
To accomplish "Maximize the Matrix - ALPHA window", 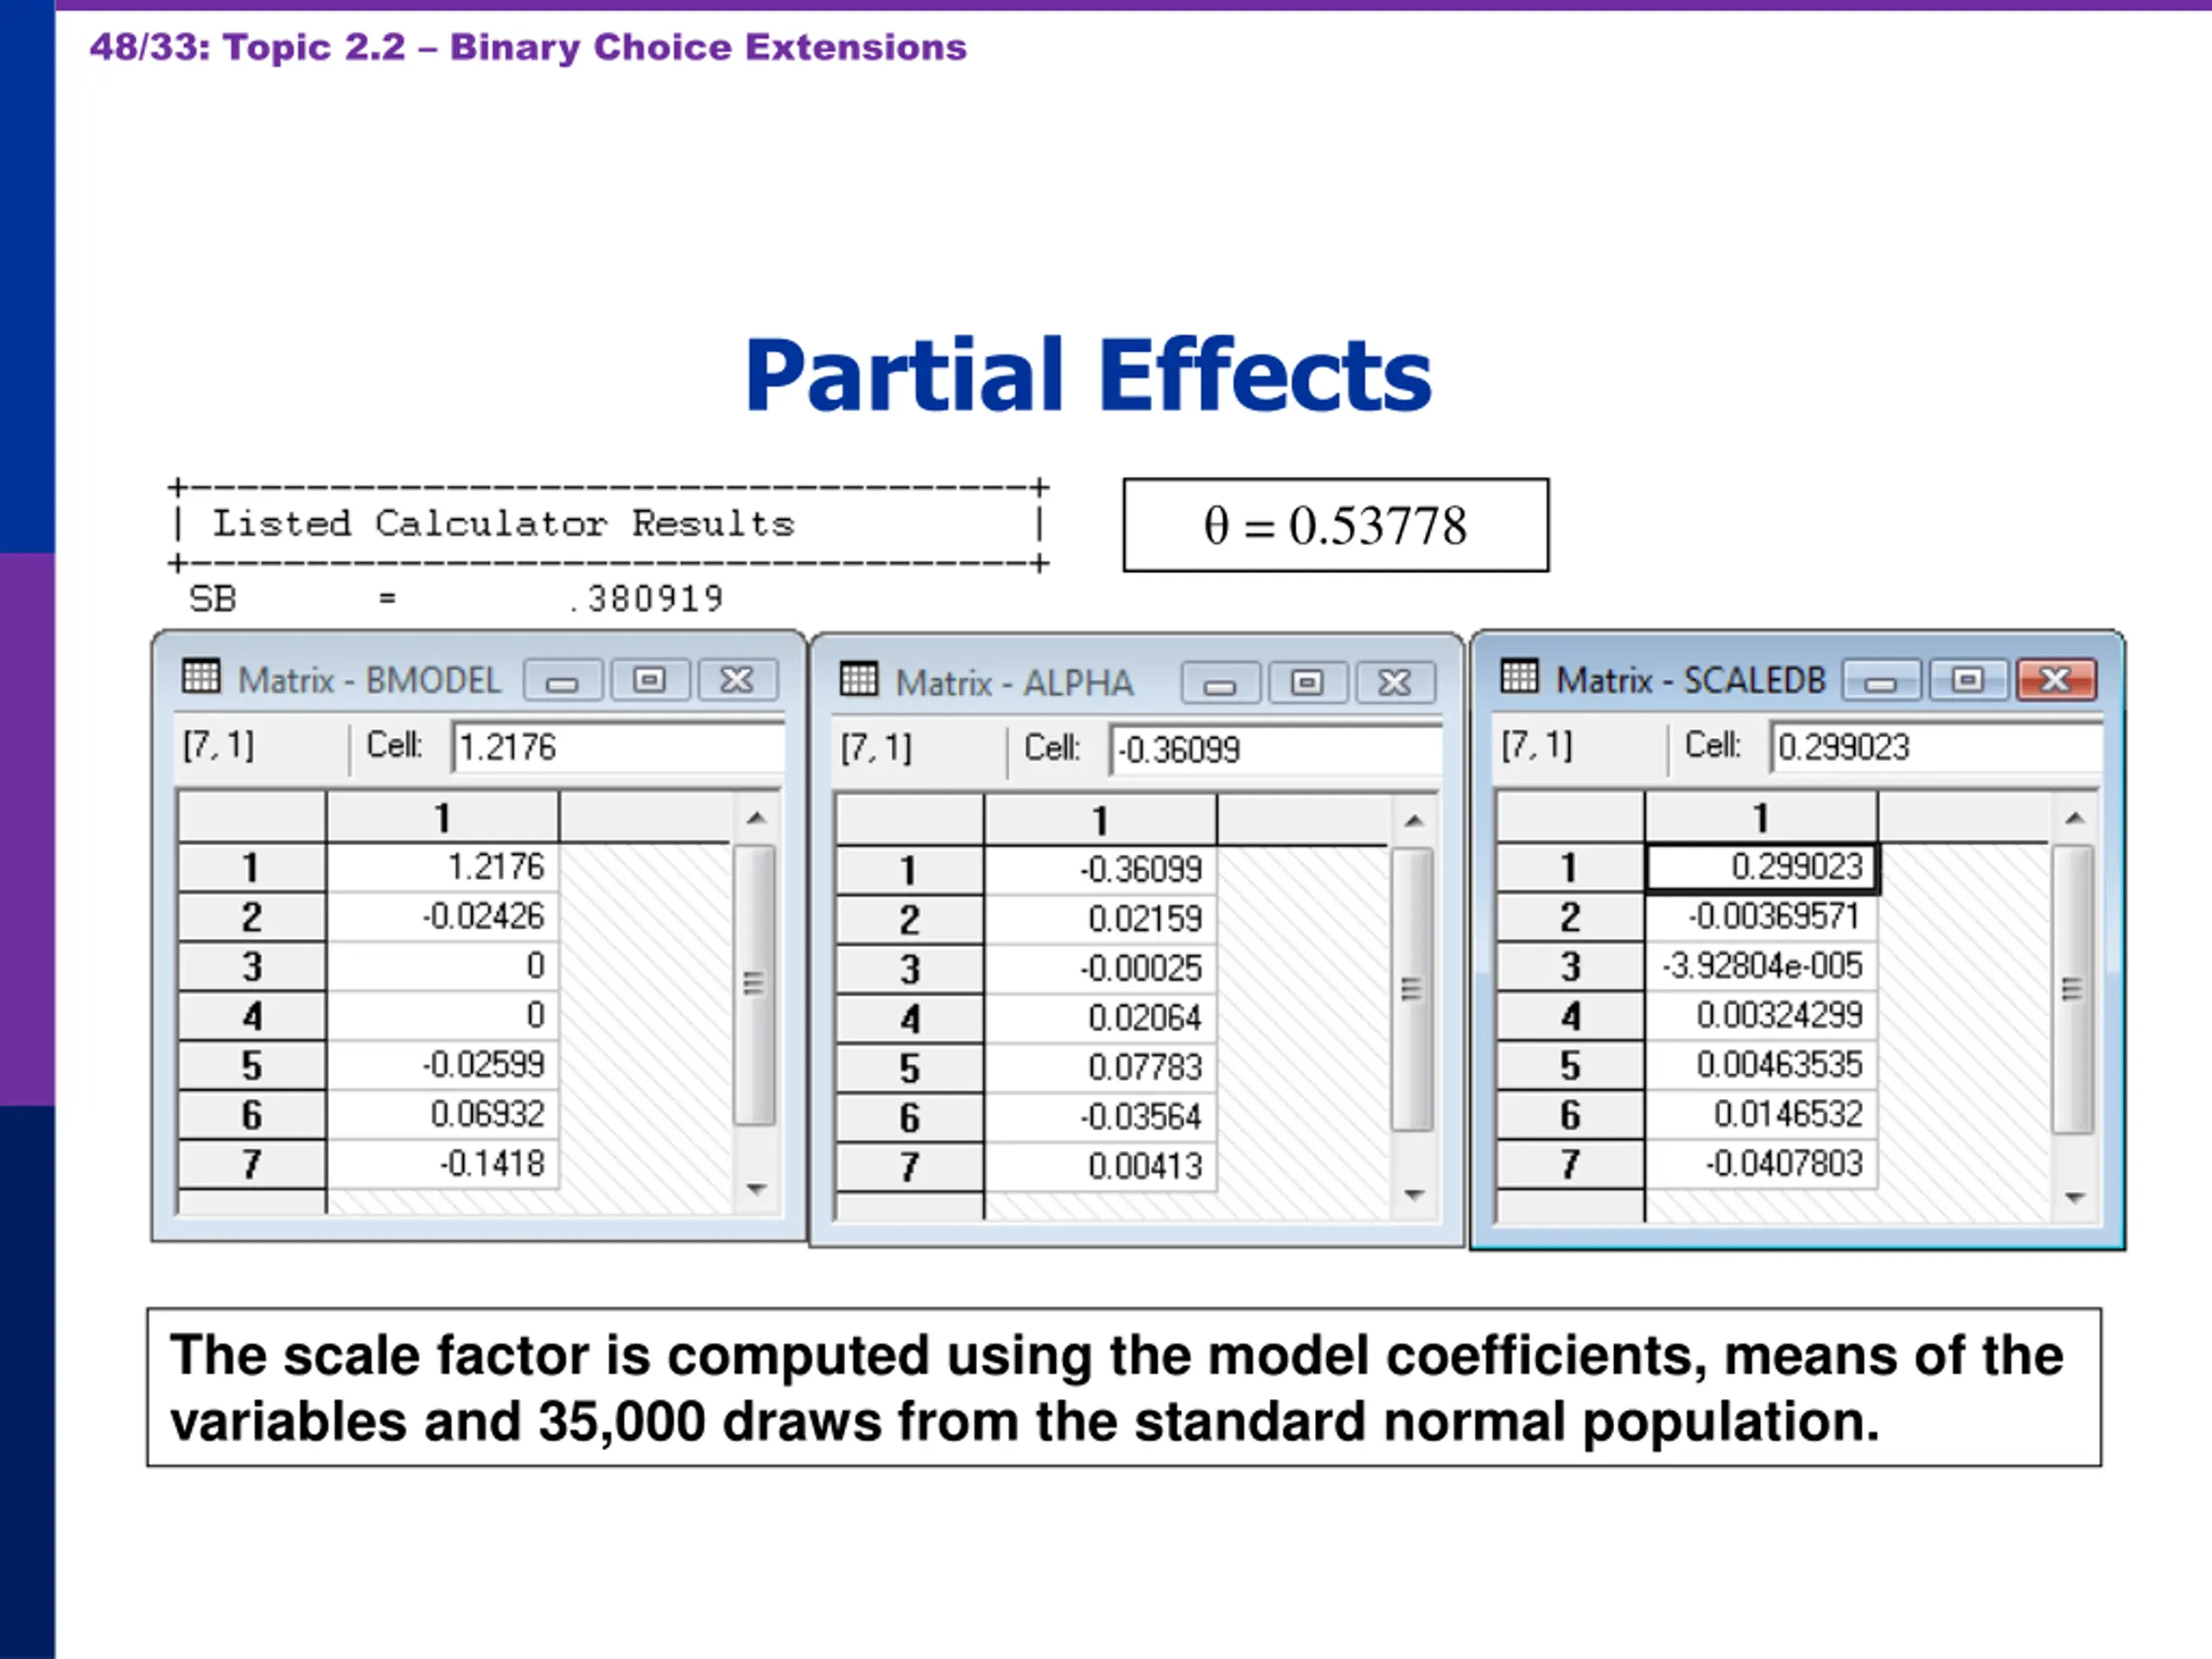I will point(1307,683).
